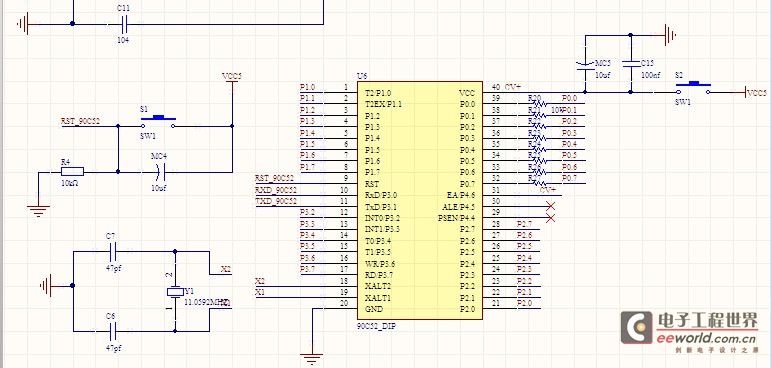771x368 pixels.
Task: Select capacitor symbol C11
Action: pyautogui.click(x=124, y=23)
